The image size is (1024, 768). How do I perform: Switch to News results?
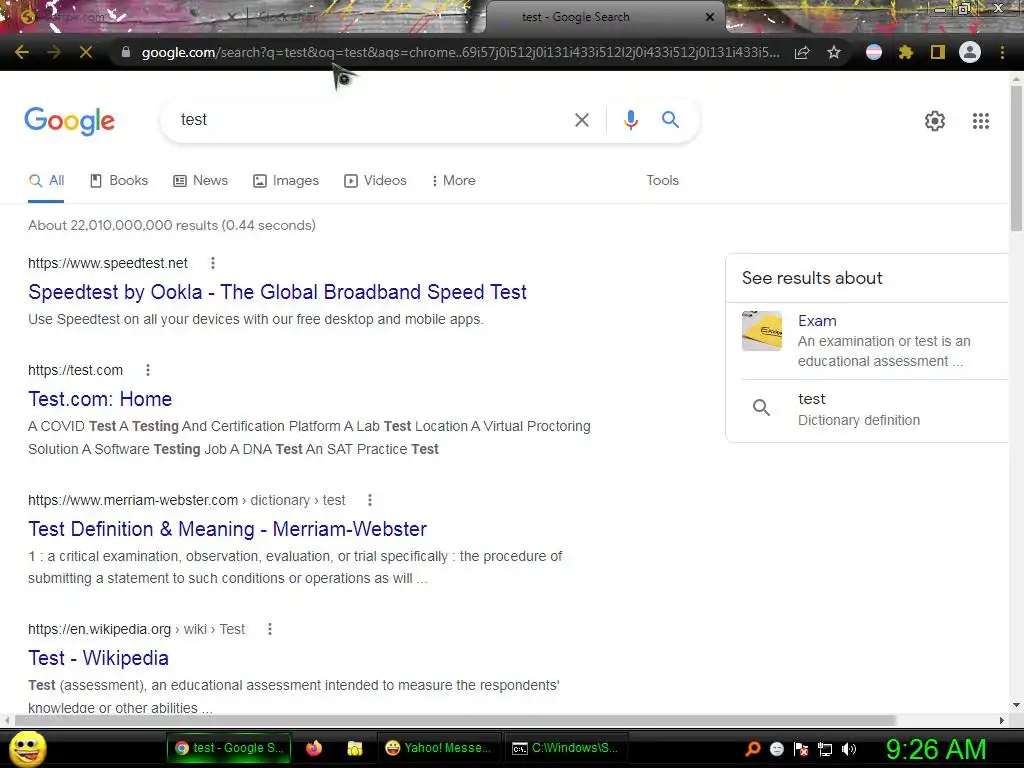(200, 181)
